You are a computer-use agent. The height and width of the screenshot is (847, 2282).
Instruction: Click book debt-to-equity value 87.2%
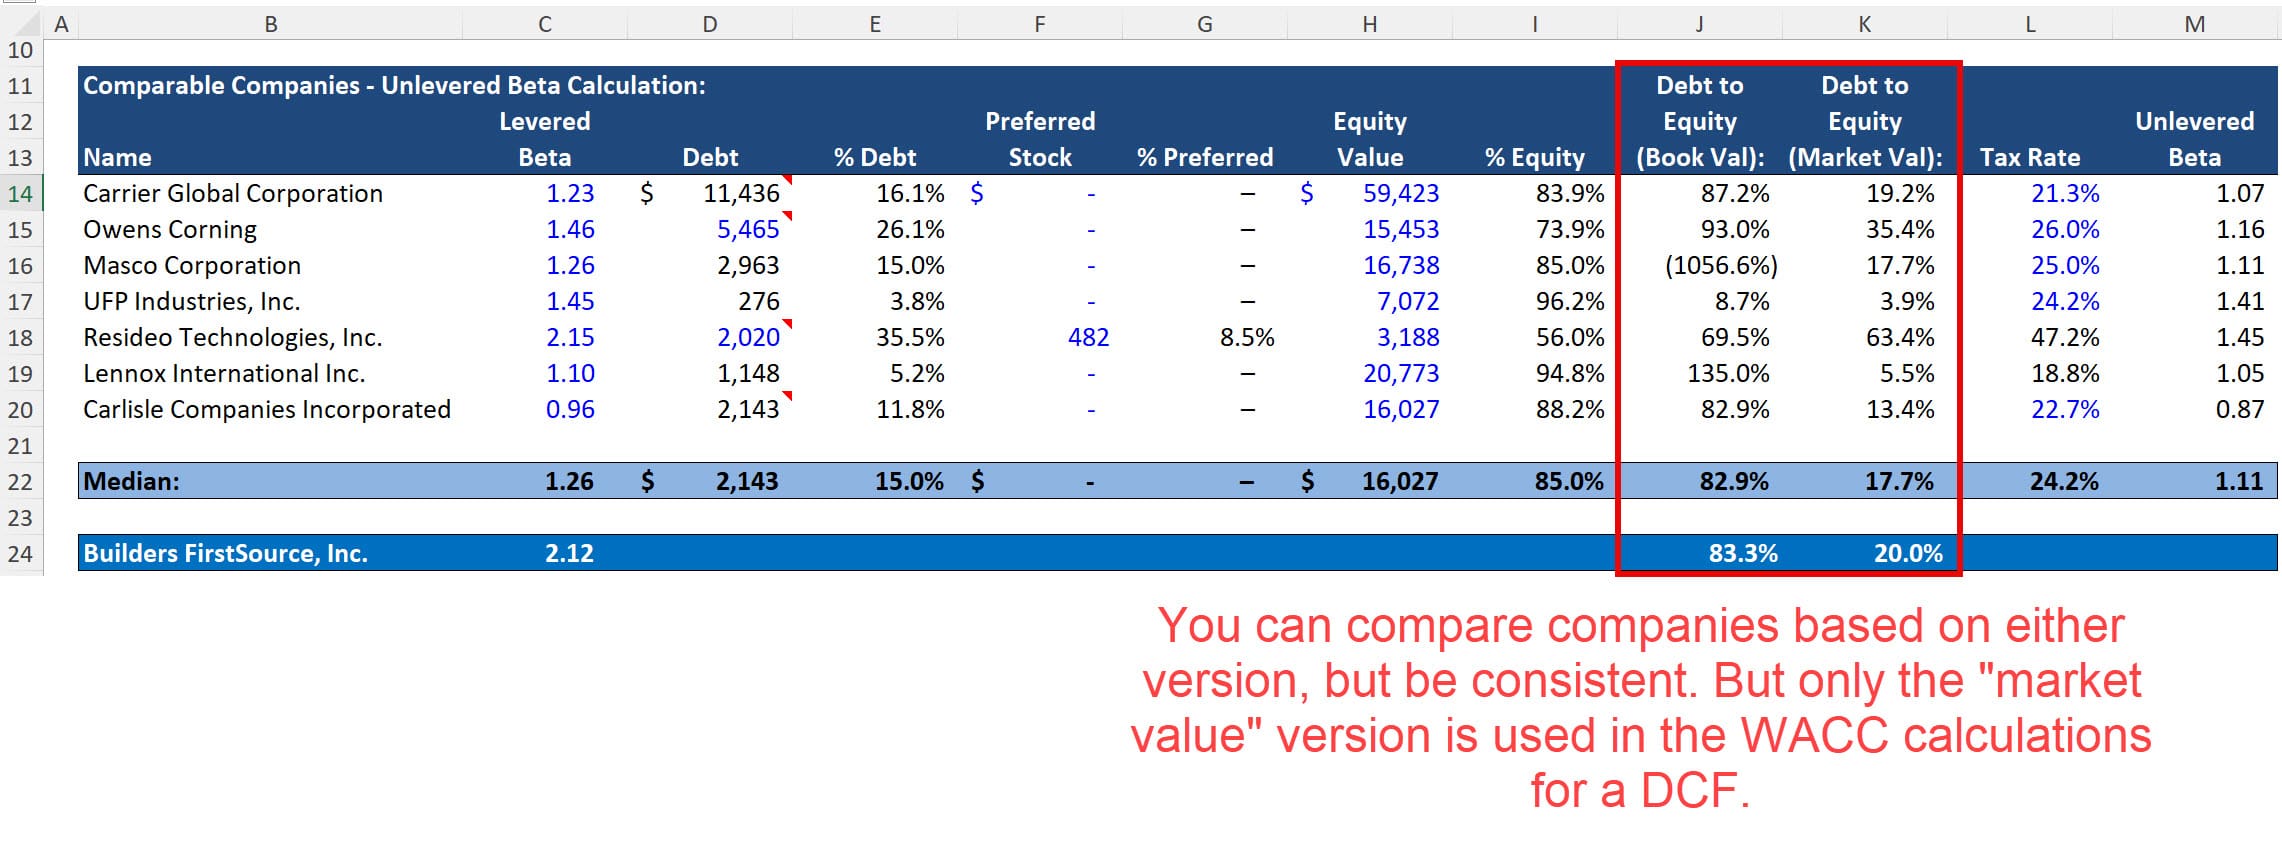[x=1735, y=193]
